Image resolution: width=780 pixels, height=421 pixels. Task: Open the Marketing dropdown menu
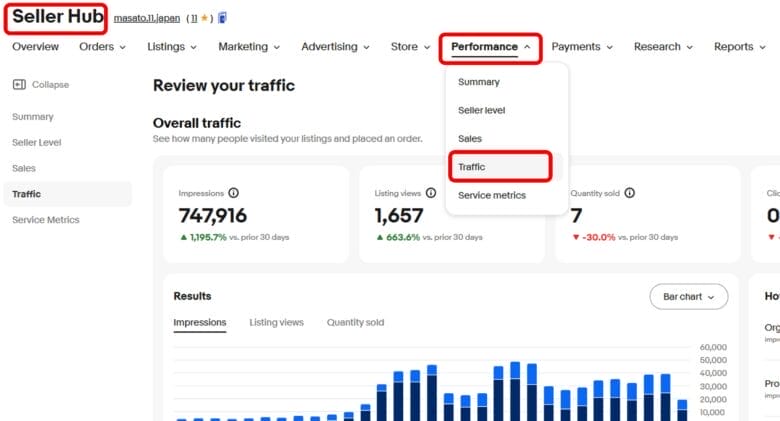249,47
